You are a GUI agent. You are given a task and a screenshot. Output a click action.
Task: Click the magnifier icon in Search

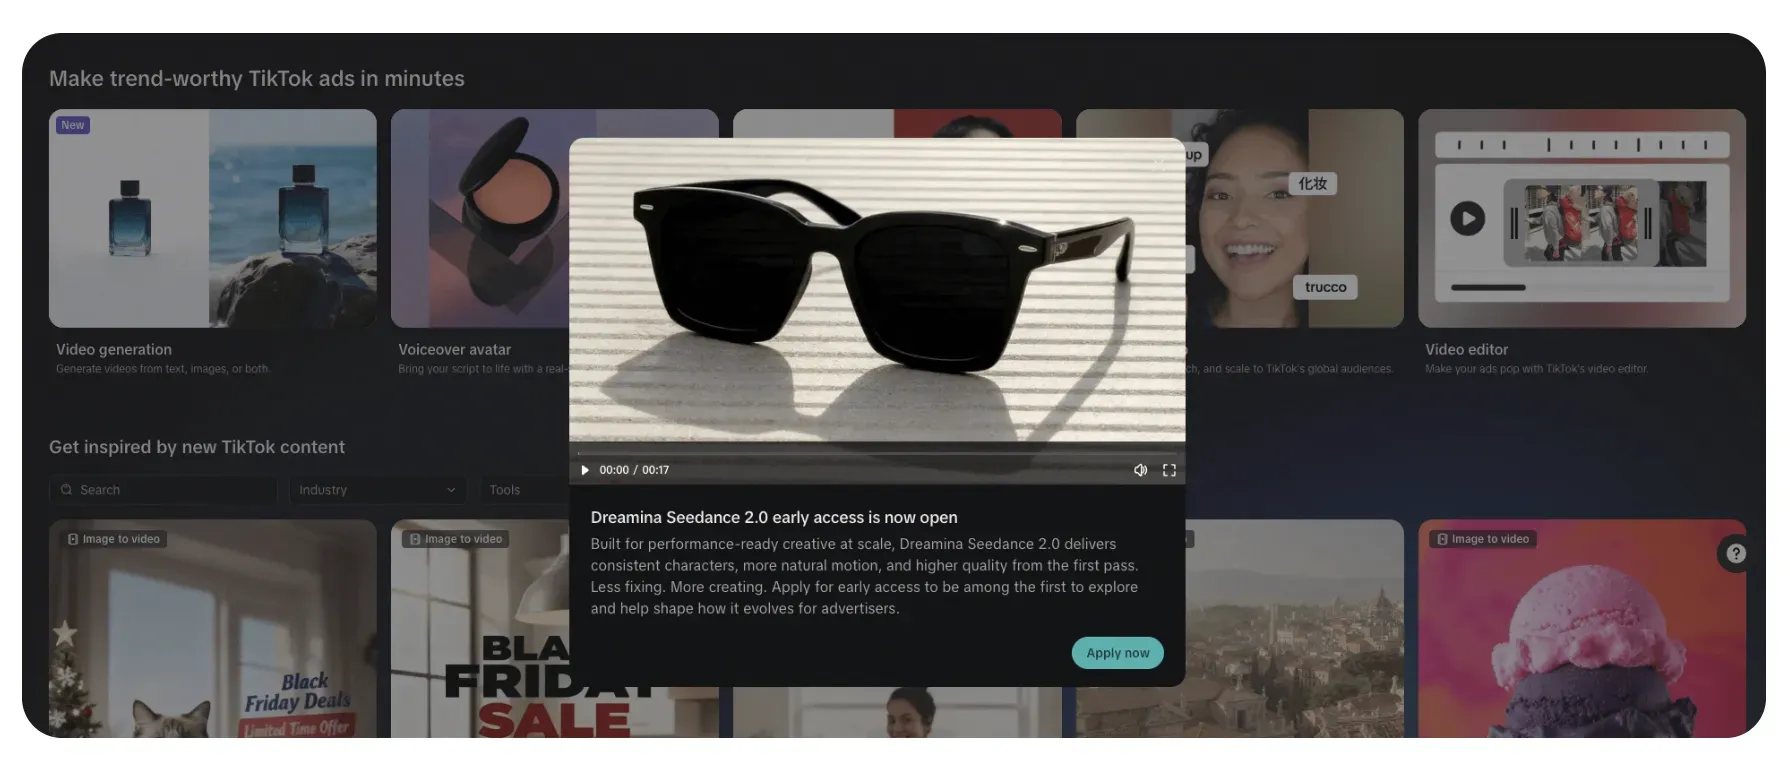click(66, 490)
